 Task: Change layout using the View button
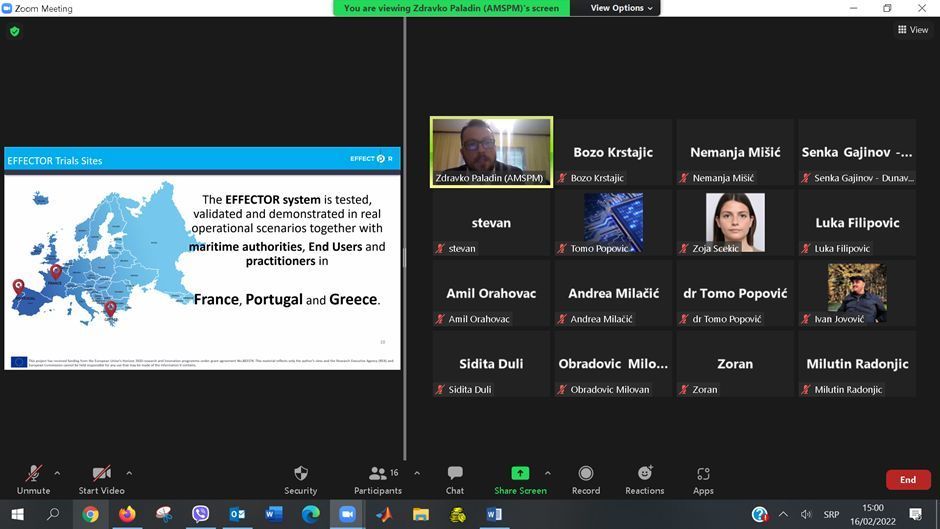913,30
